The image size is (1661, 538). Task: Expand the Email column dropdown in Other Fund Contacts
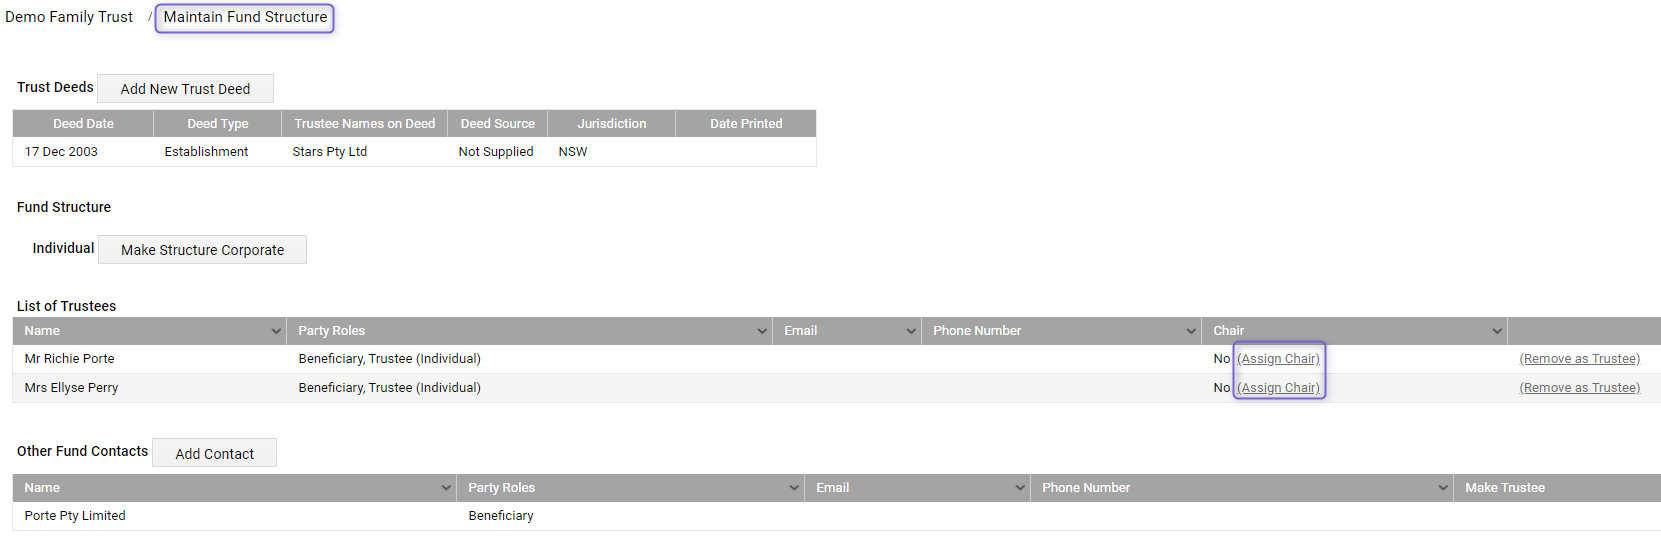tap(1020, 488)
